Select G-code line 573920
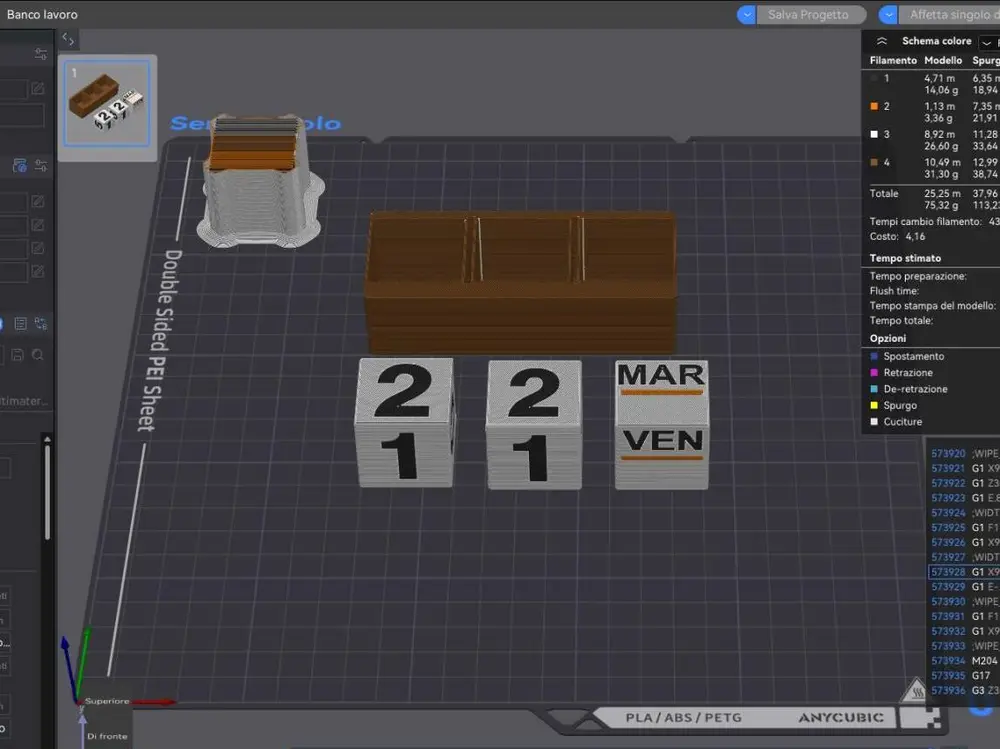 pos(964,454)
